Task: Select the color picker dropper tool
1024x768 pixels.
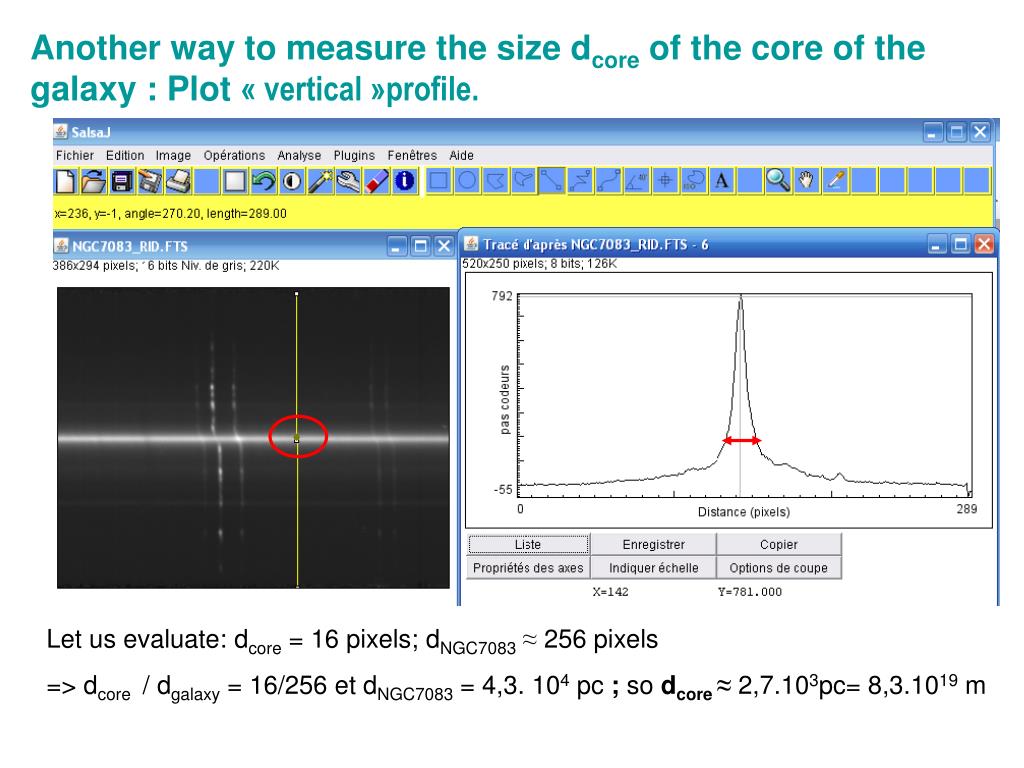Action: tap(835, 180)
